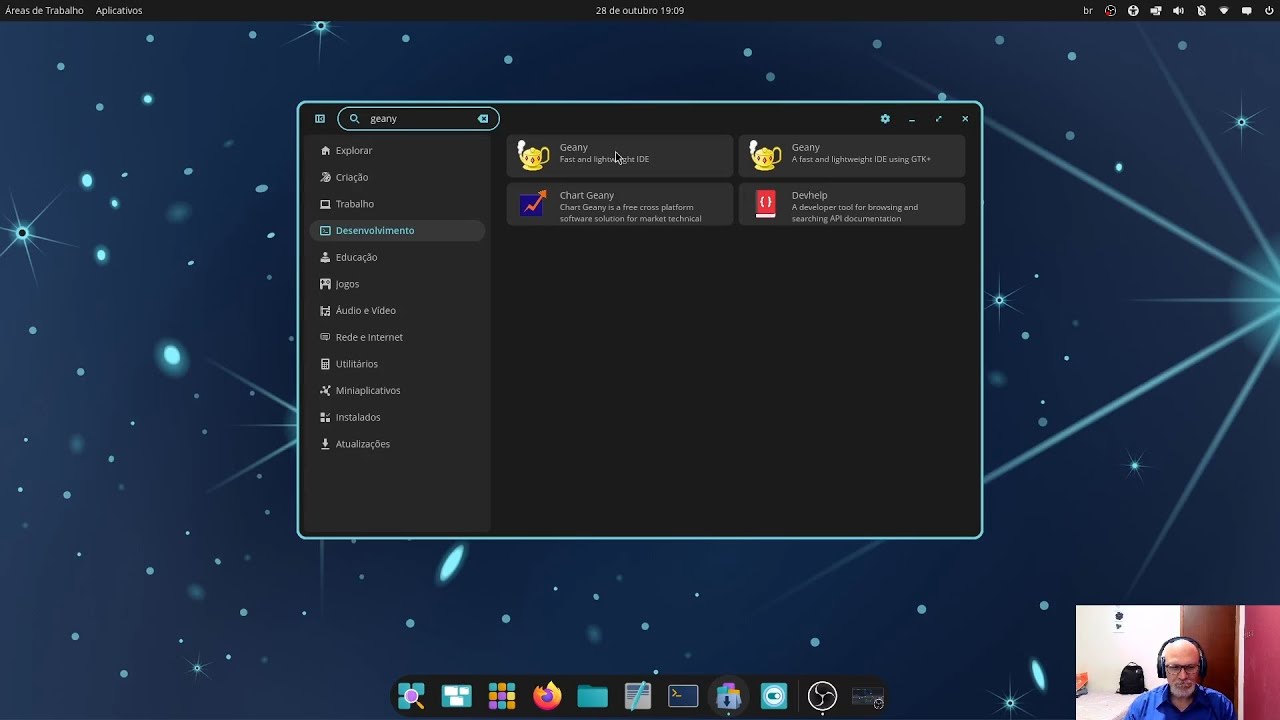Viewport: 1280px width, 720px height.
Task: Click the screens/windows tray icon in the top bar
Action: (x=1156, y=10)
